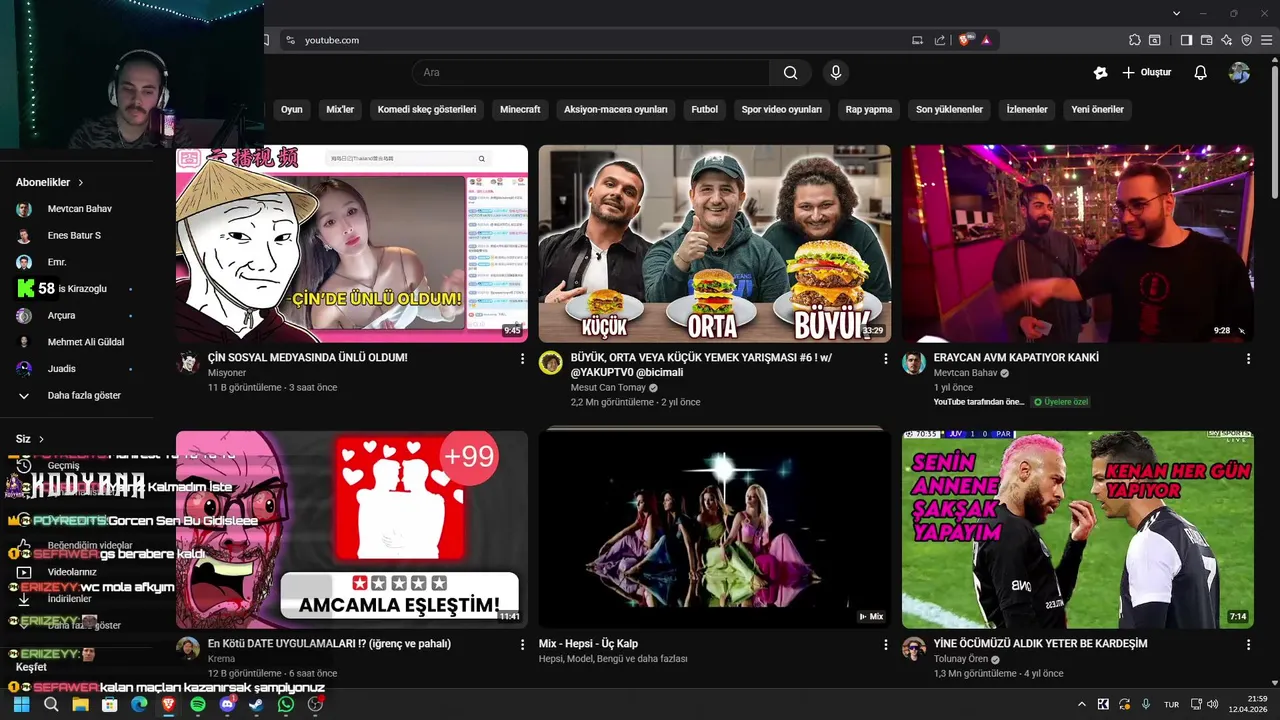The height and width of the screenshot is (720, 1280).
Task: Click the YouTube search magnifier button
Action: (791, 72)
